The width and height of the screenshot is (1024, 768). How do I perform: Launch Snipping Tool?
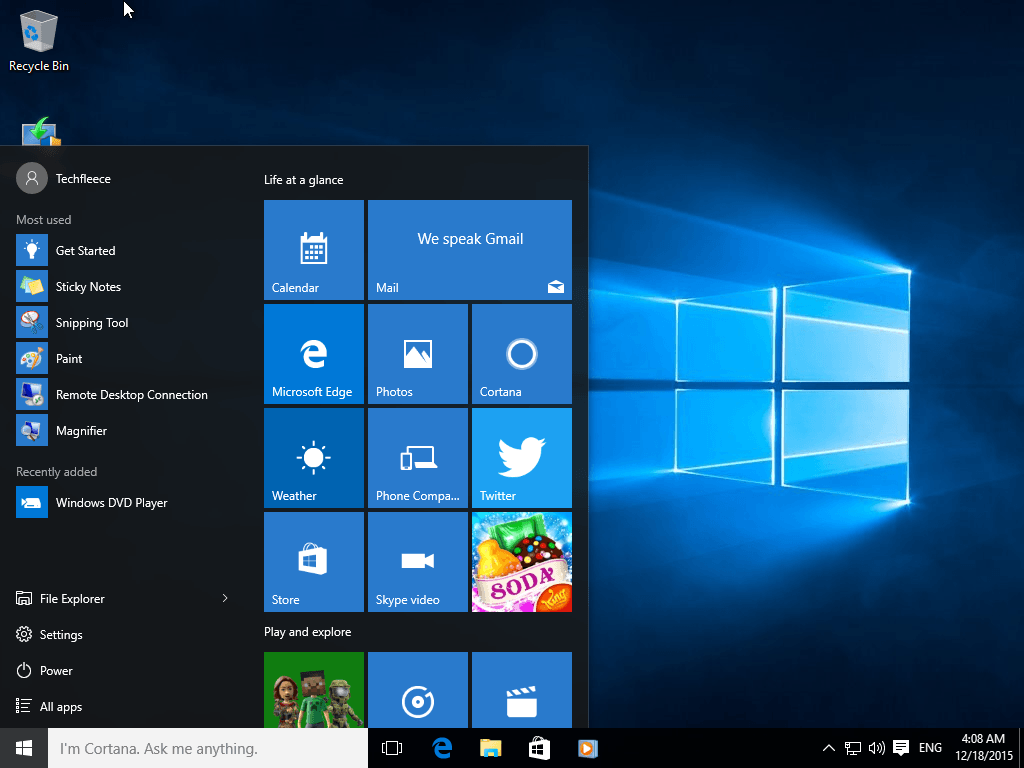click(x=124, y=322)
